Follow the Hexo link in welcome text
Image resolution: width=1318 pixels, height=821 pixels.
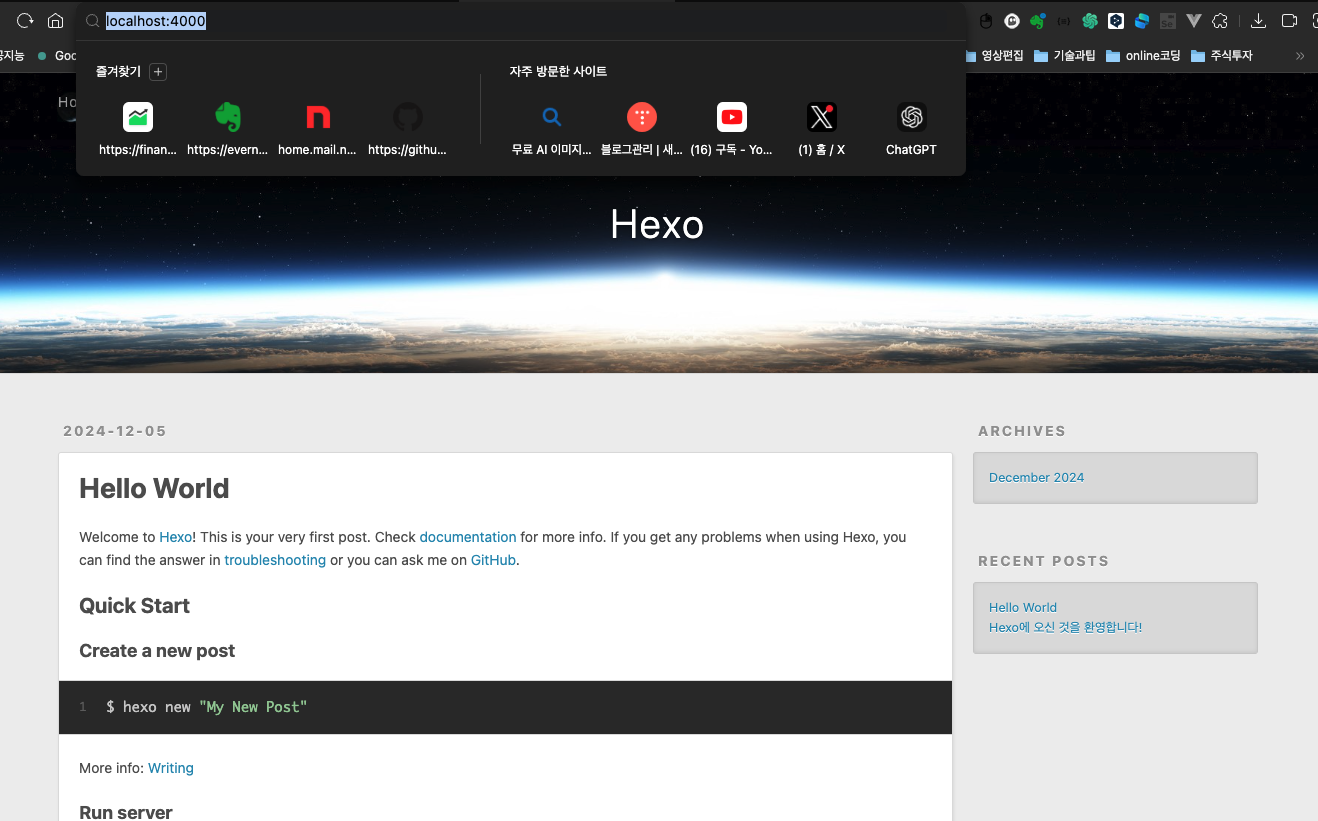pos(176,537)
